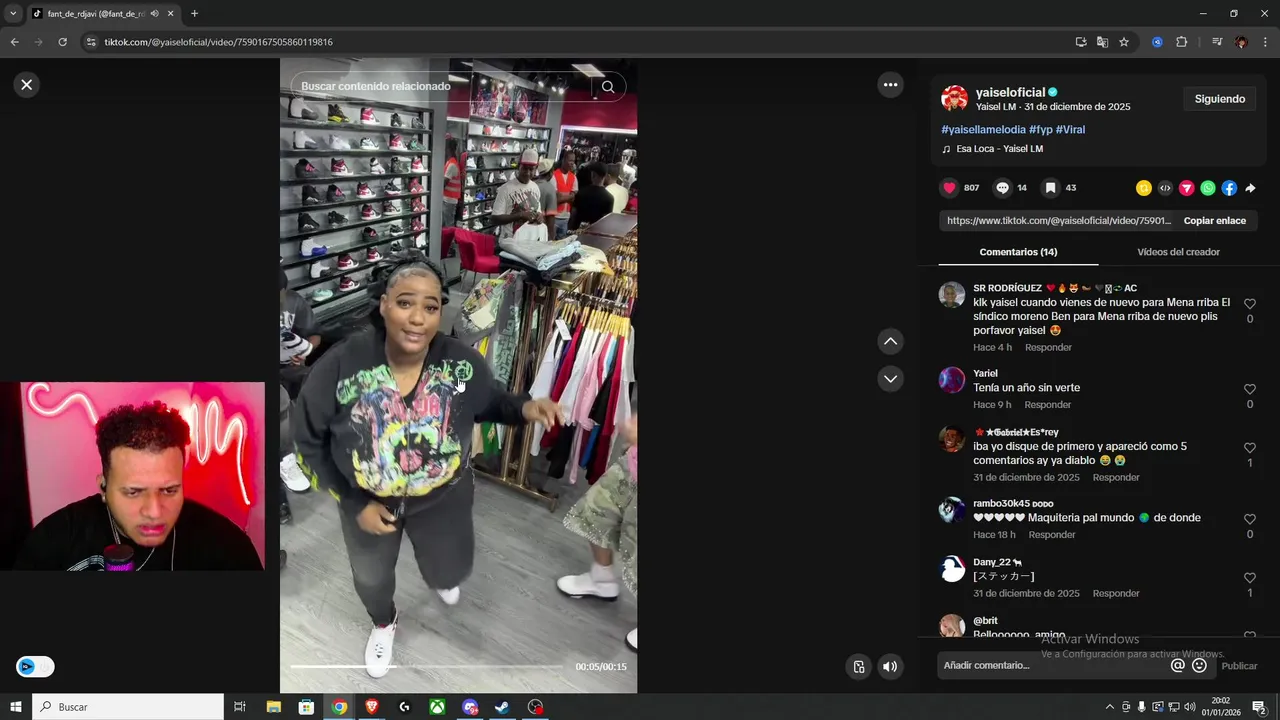Open the three-dot video options menu
The image size is (1280, 720).
890,85
